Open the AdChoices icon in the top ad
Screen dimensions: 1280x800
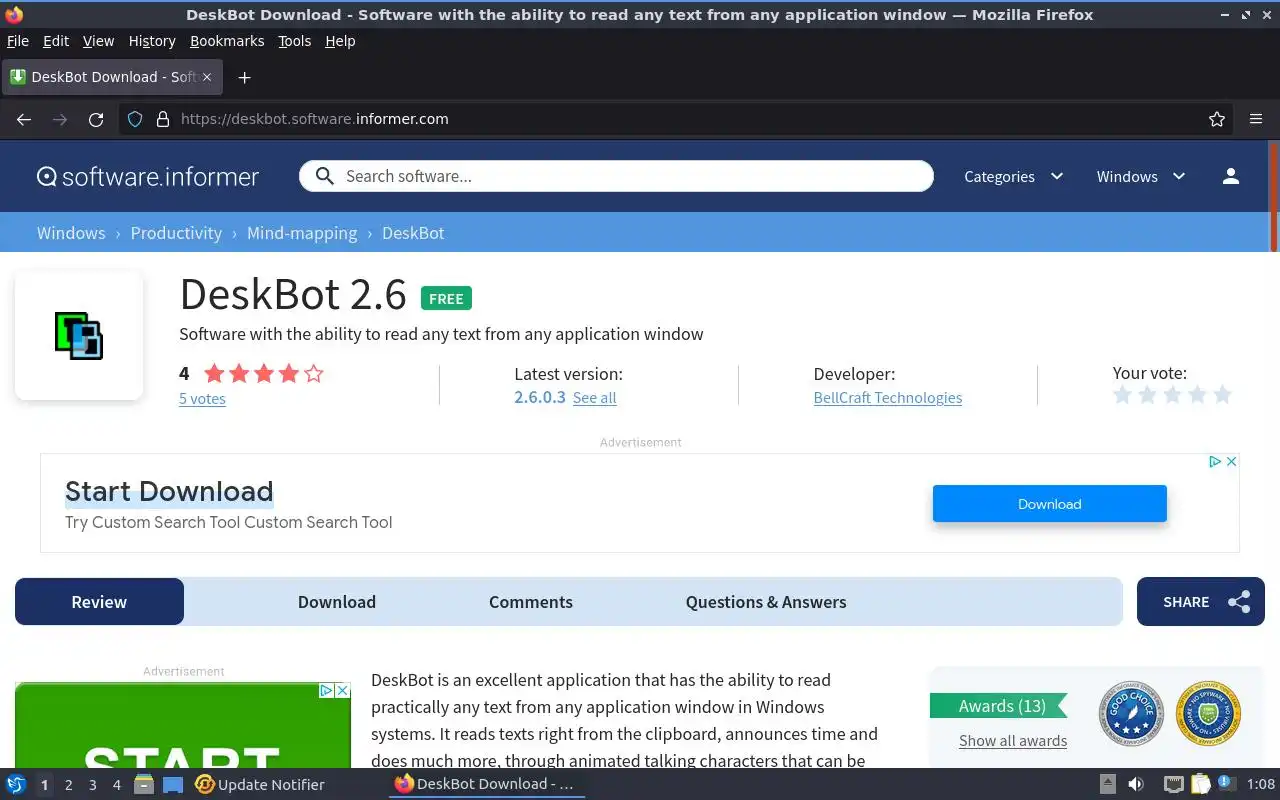click(x=1215, y=461)
